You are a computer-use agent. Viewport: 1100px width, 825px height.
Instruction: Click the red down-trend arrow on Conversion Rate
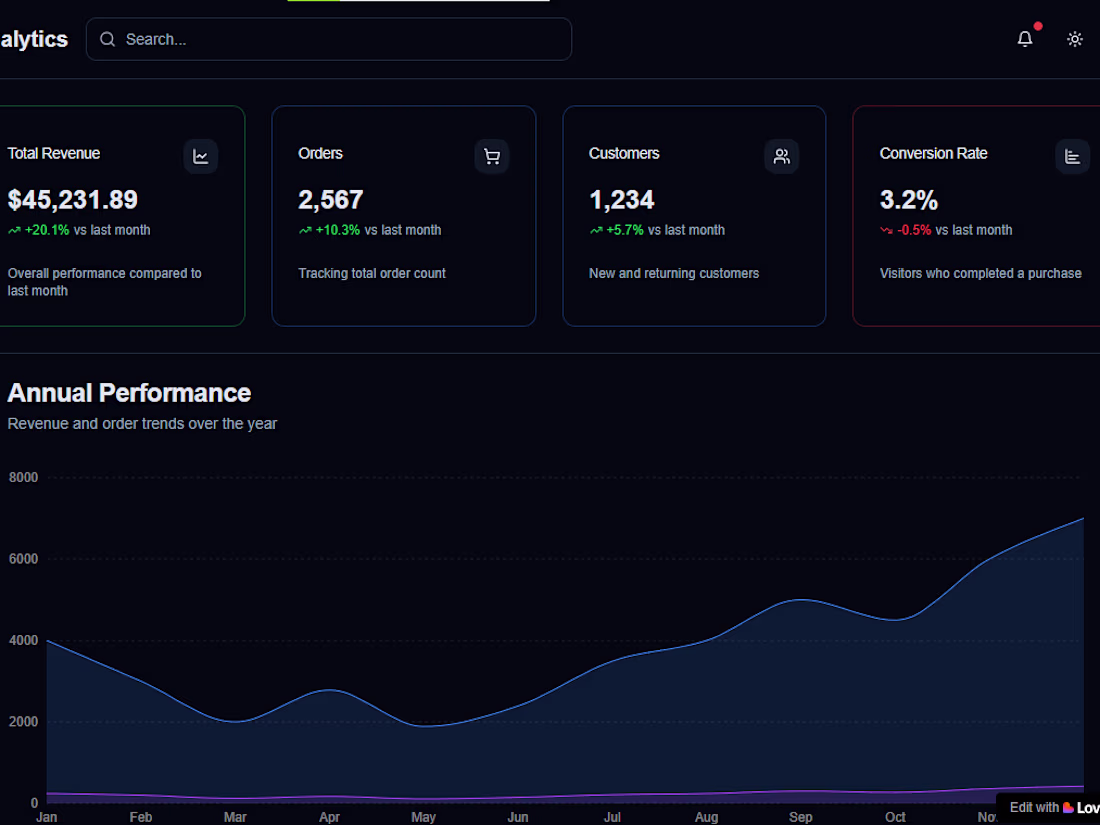tap(885, 229)
